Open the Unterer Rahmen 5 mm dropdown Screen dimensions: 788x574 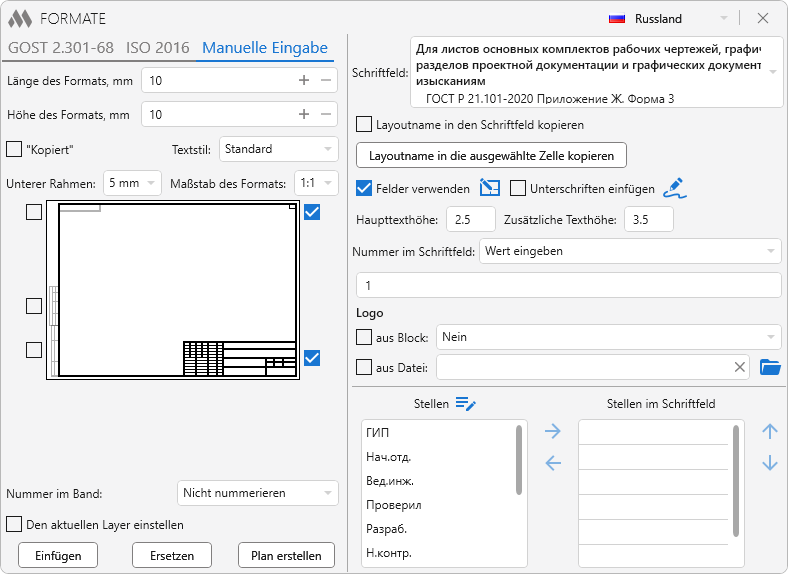[132, 183]
